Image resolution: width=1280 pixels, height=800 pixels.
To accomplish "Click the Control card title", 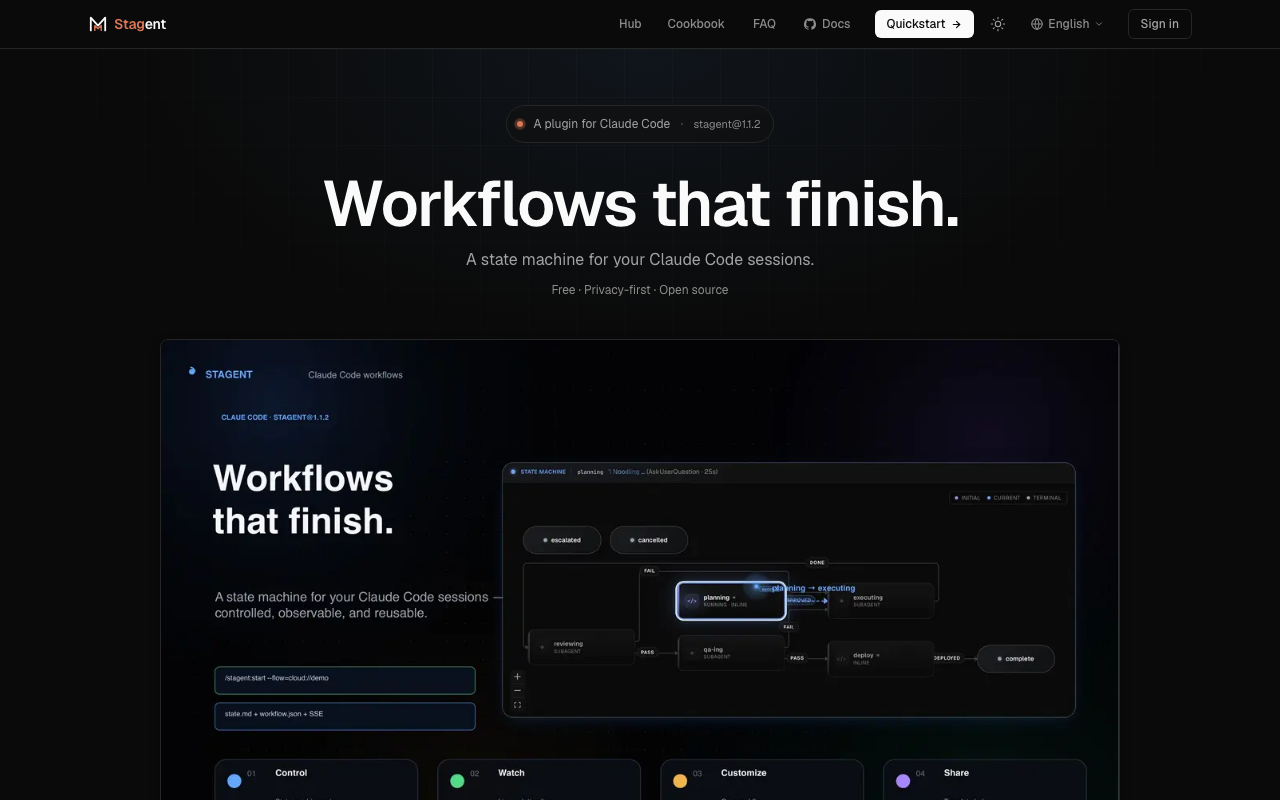I will click(291, 773).
